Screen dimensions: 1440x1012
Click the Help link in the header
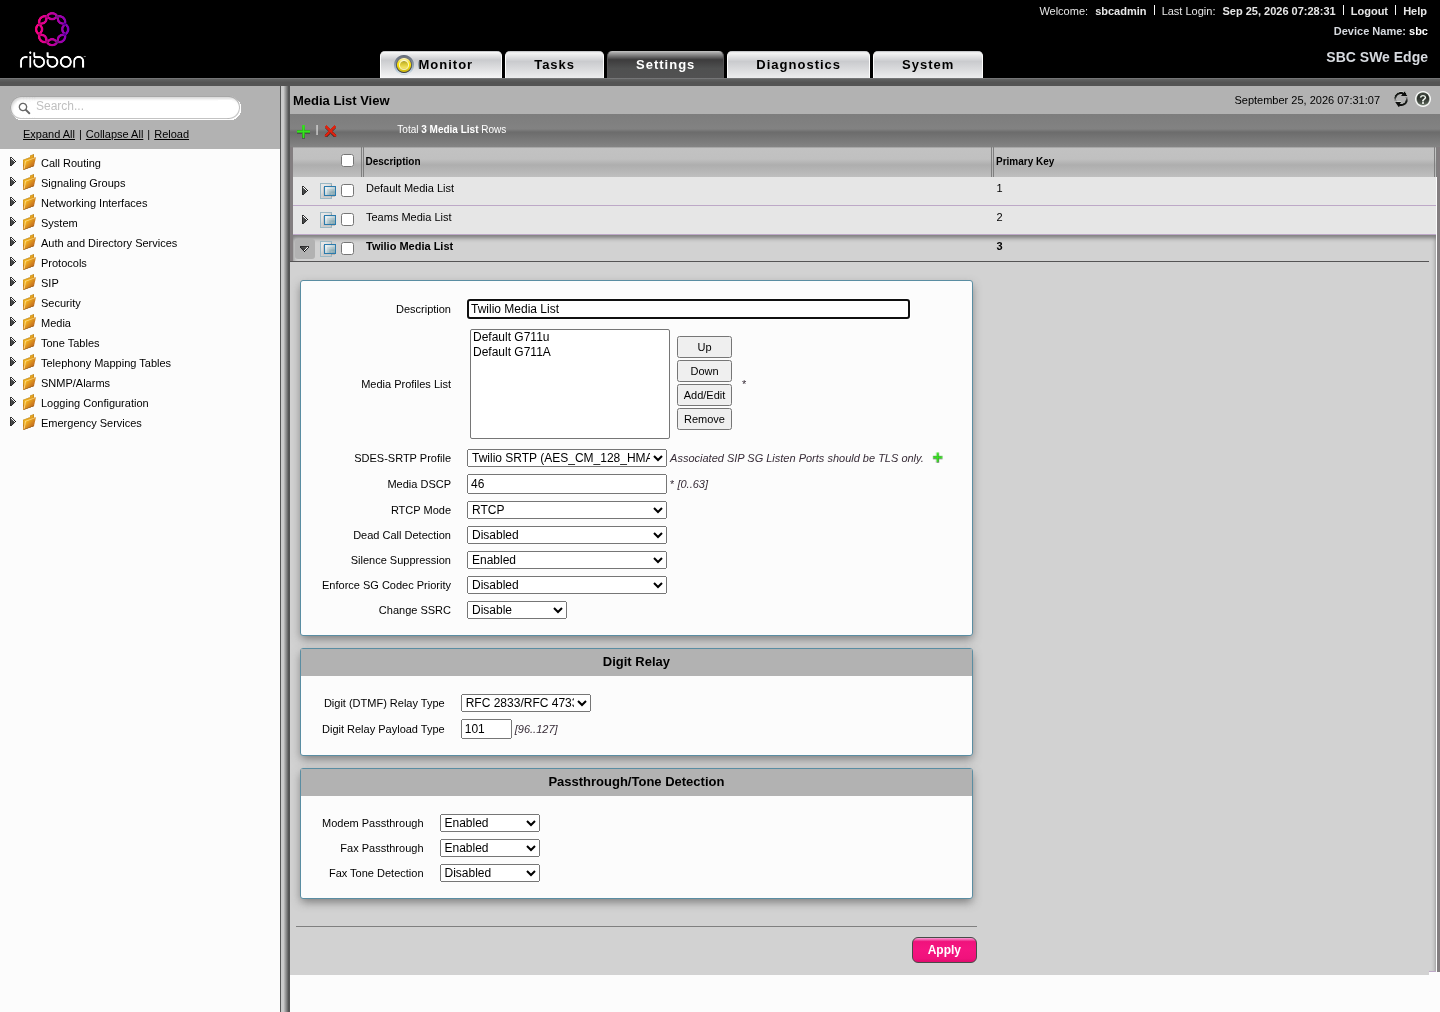pos(1415,11)
